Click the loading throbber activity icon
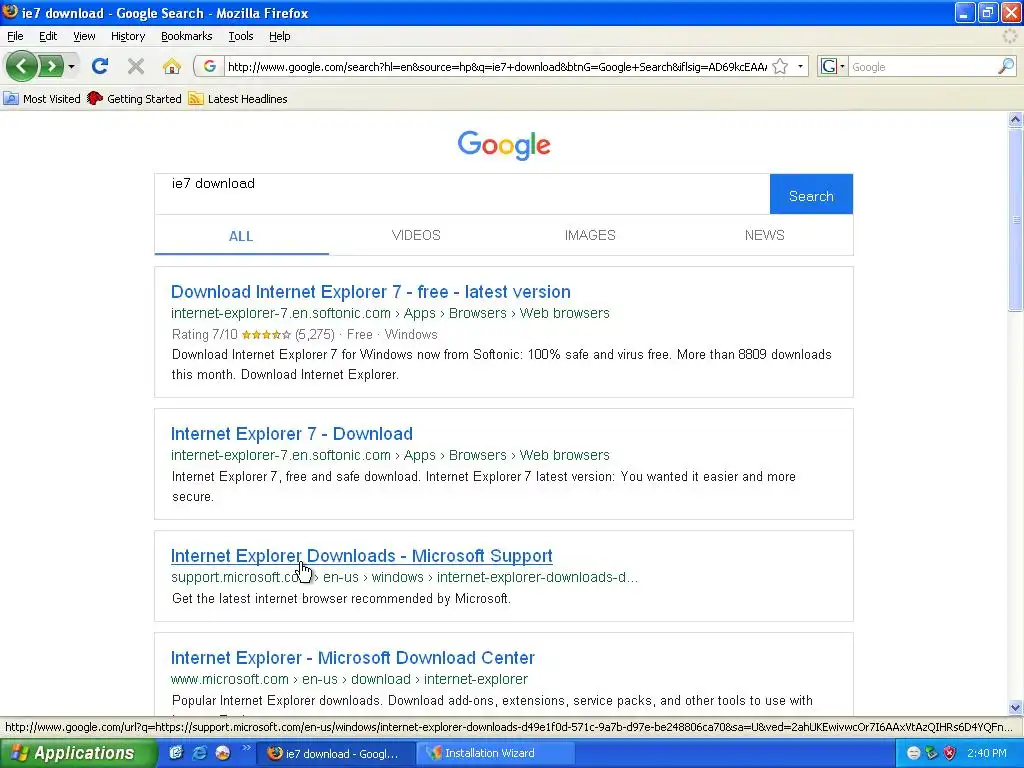 [1010, 36]
